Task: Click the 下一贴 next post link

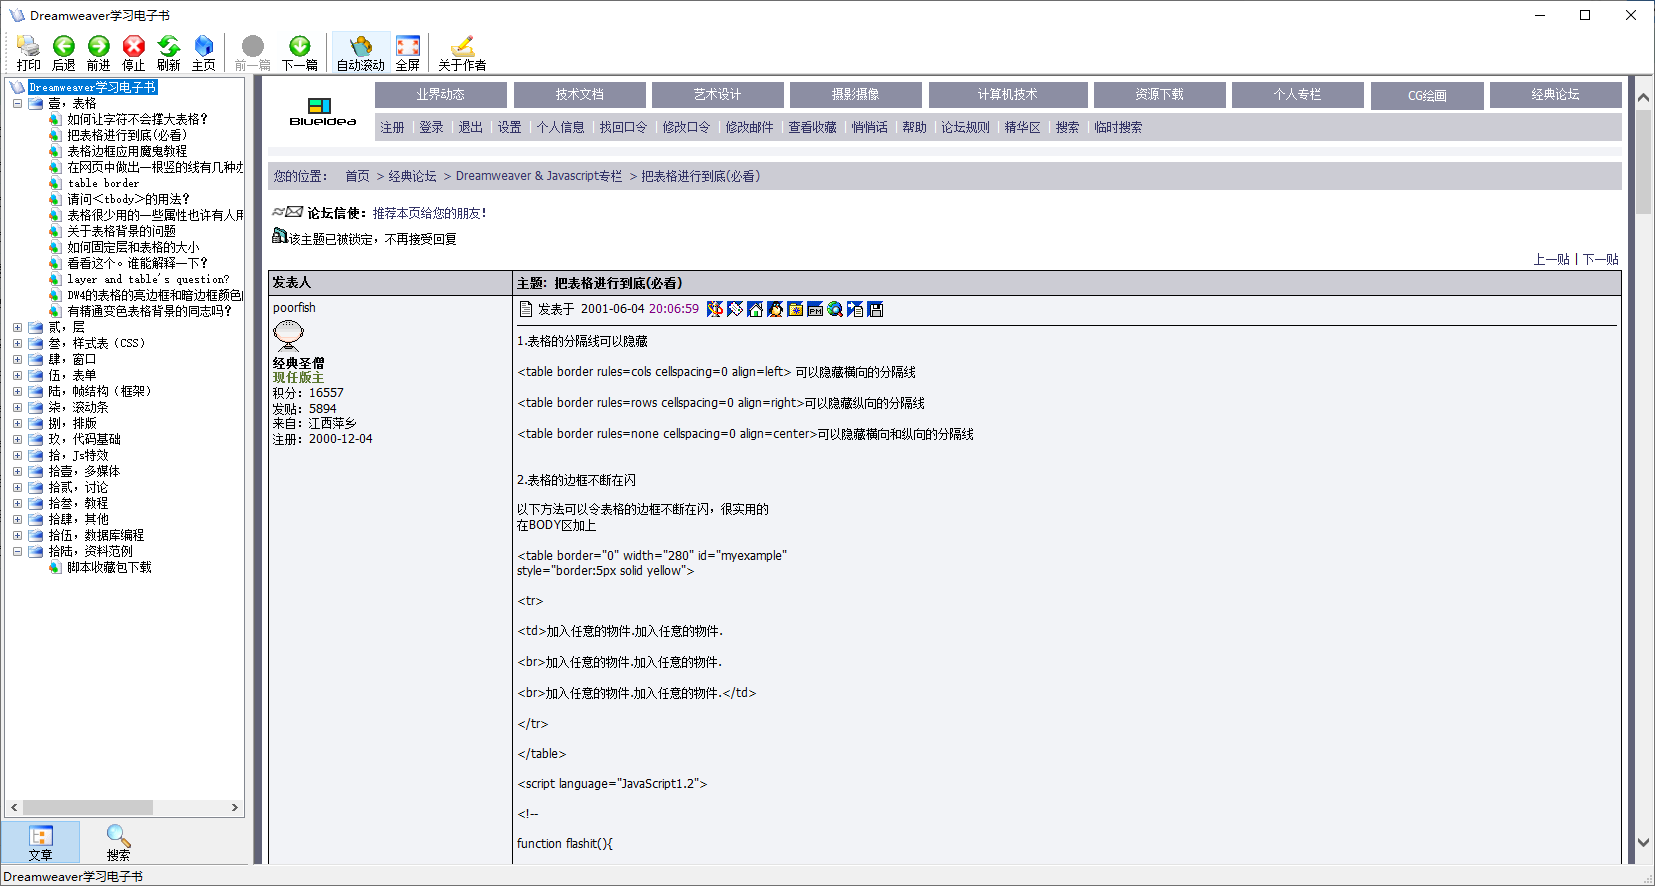Action: click(x=1600, y=259)
